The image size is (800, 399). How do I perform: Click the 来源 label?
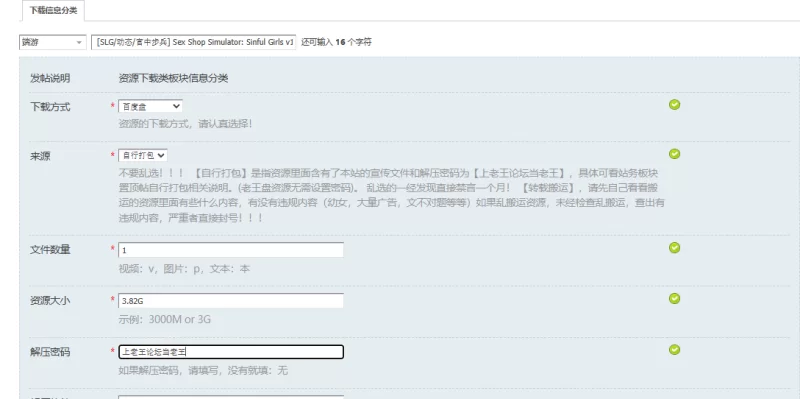[x=40, y=156]
